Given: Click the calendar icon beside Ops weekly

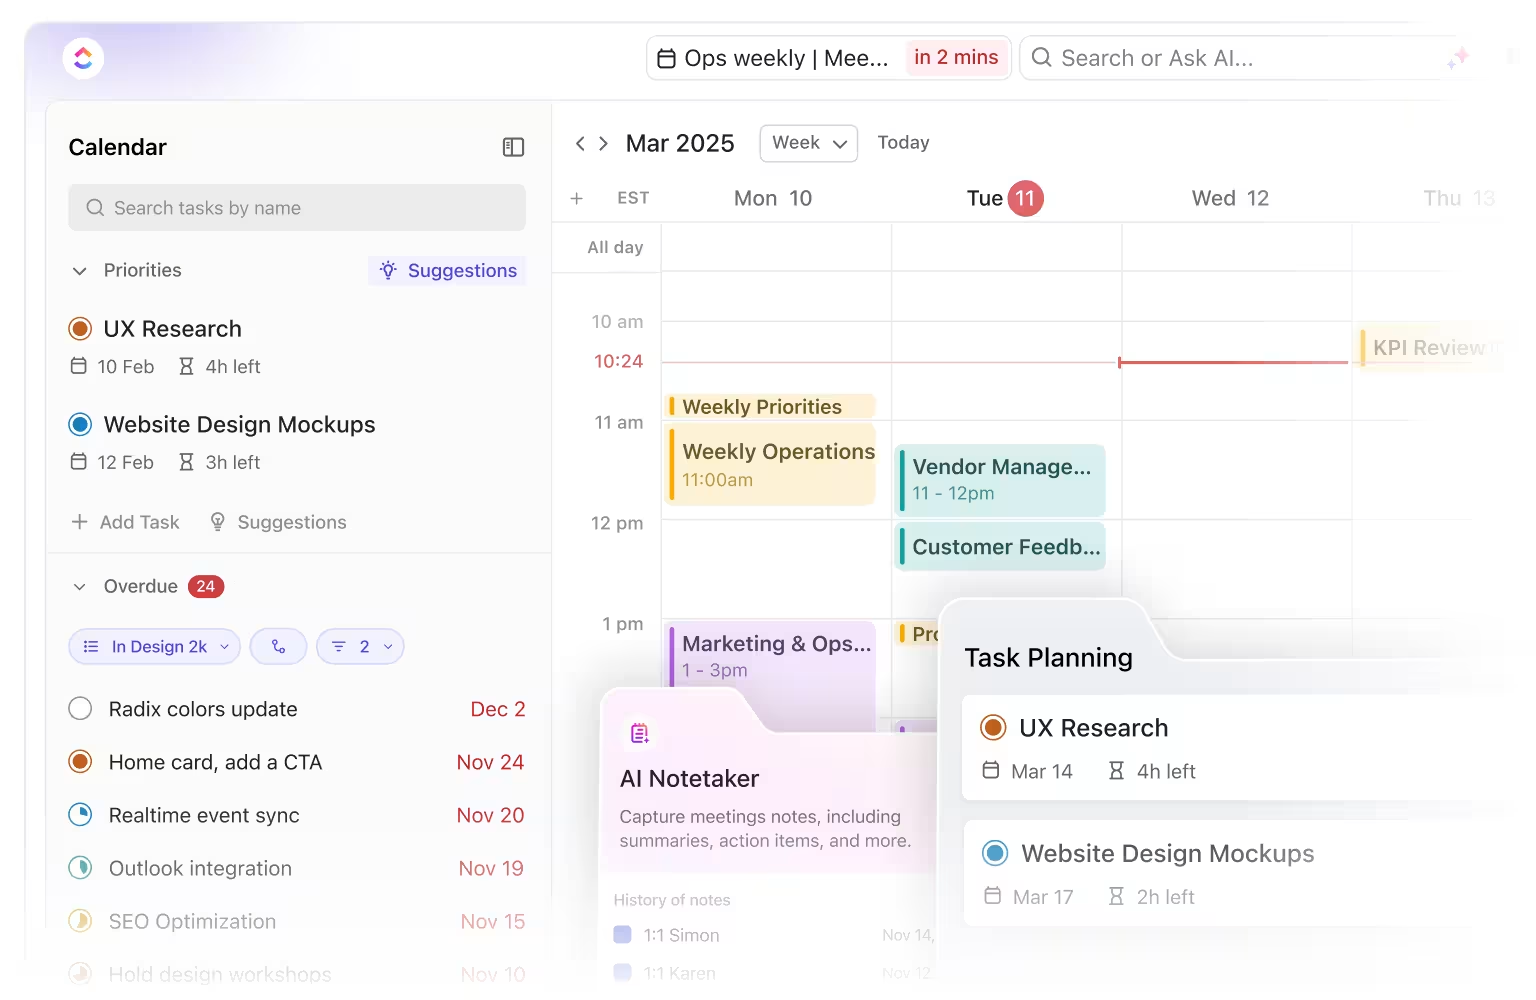Looking at the screenshot, I should tap(666, 58).
